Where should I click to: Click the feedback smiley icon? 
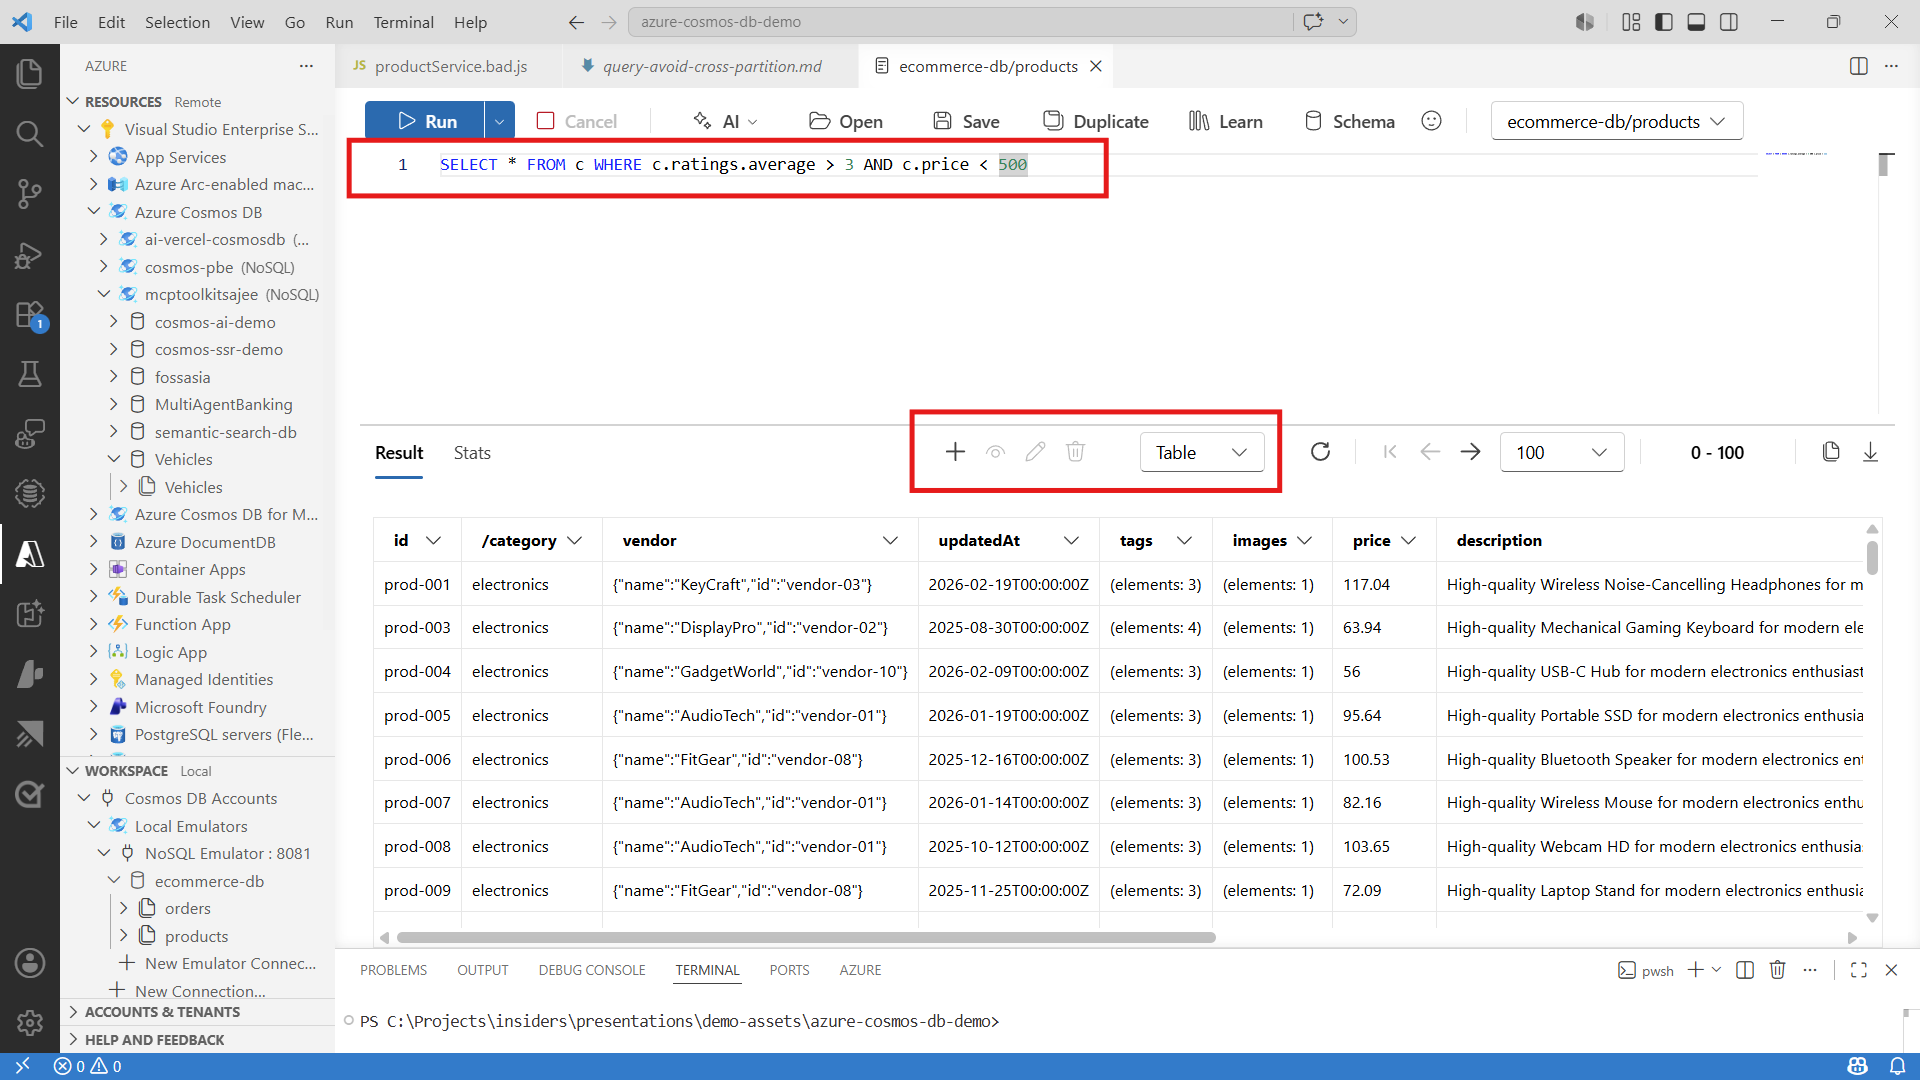pyautogui.click(x=1432, y=121)
